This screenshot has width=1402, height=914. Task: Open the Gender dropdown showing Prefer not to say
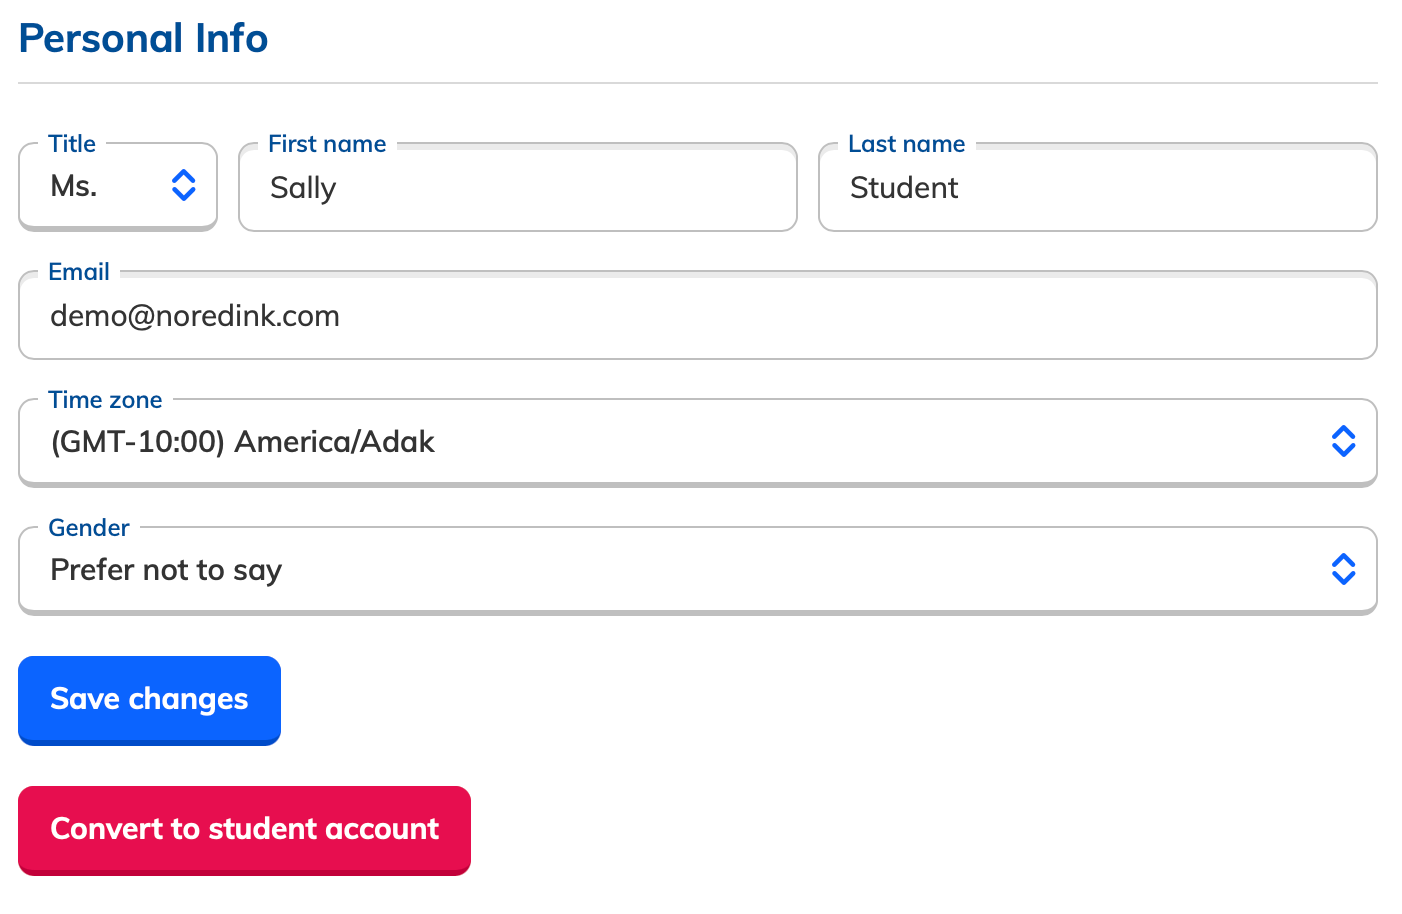click(698, 571)
